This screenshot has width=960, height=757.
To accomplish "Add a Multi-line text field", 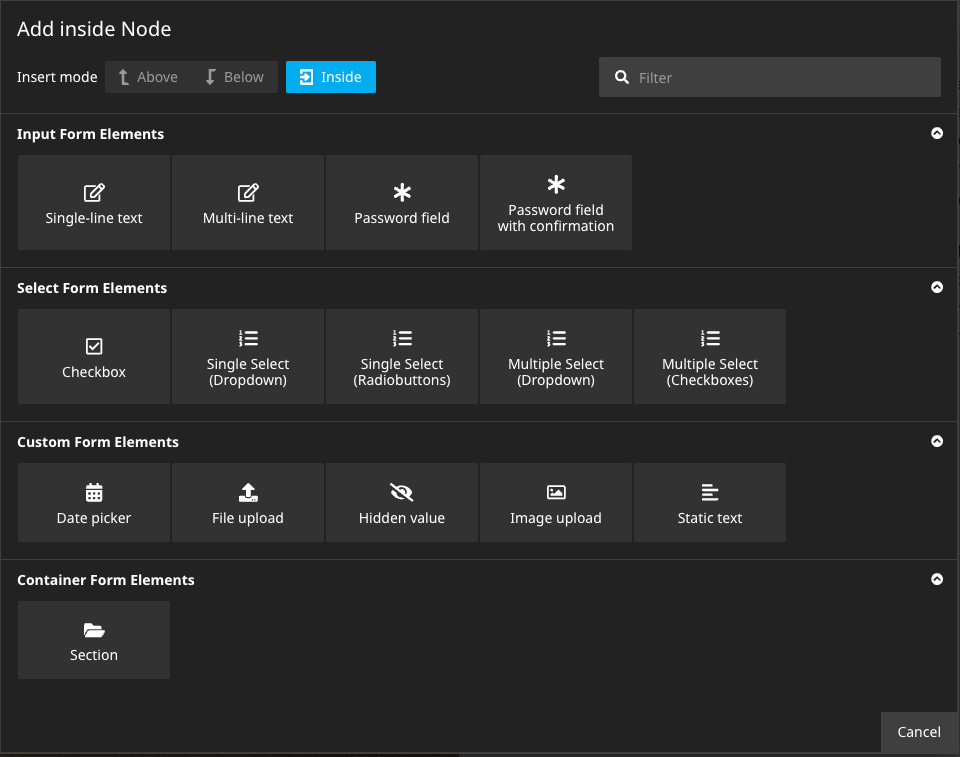I will tap(247, 202).
